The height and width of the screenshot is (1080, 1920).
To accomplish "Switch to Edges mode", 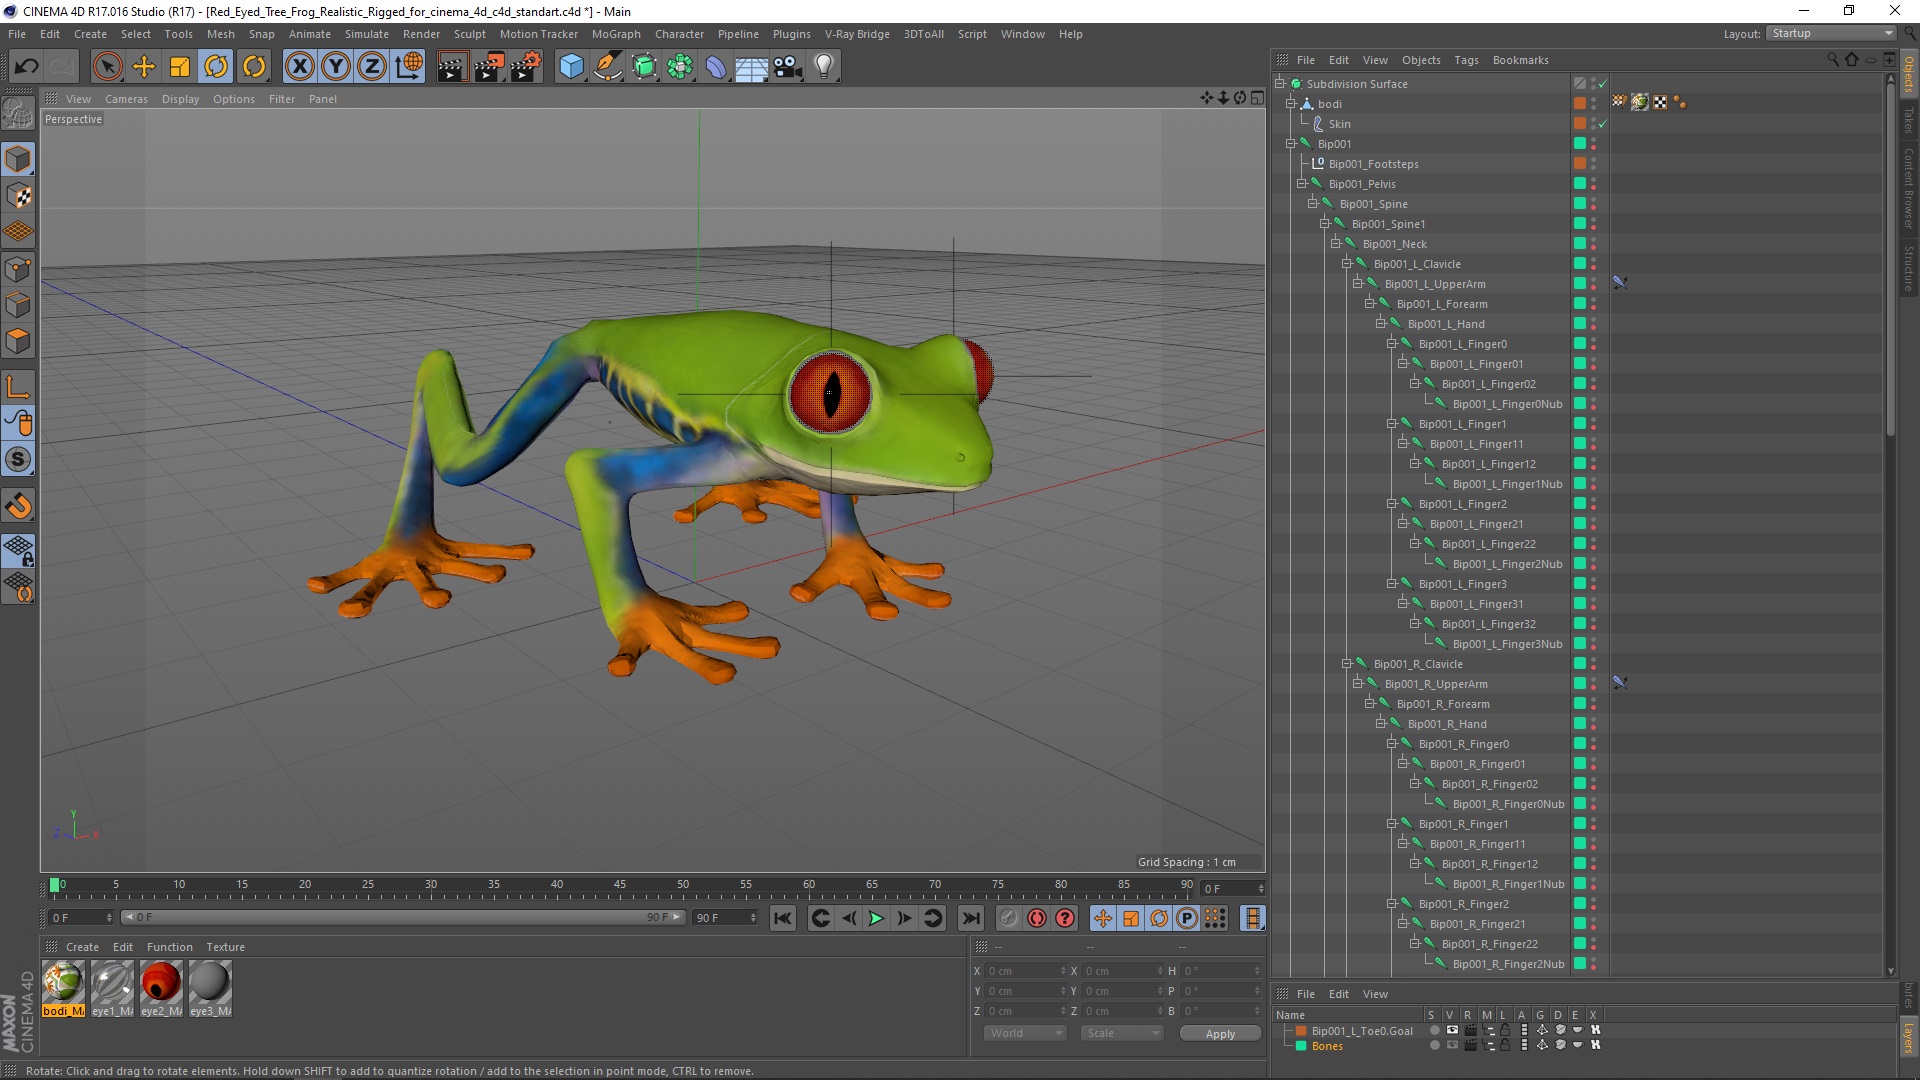I will click(x=18, y=305).
